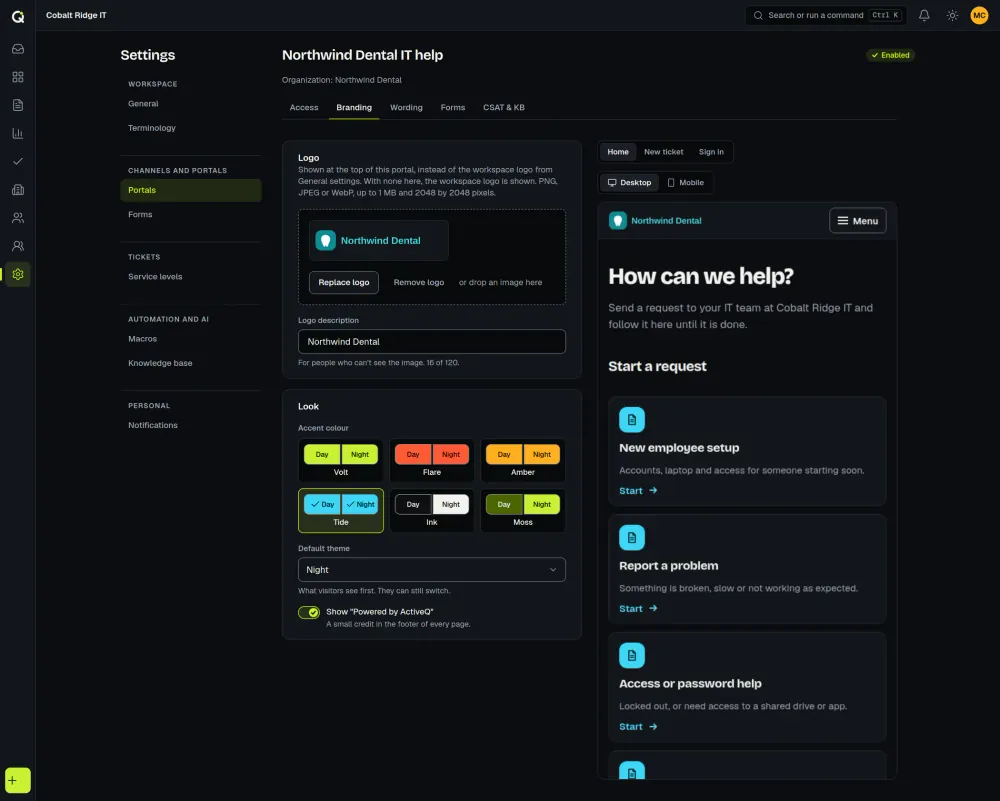
Task: Open the dashboard grid icon
Action: (x=18, y=77)
